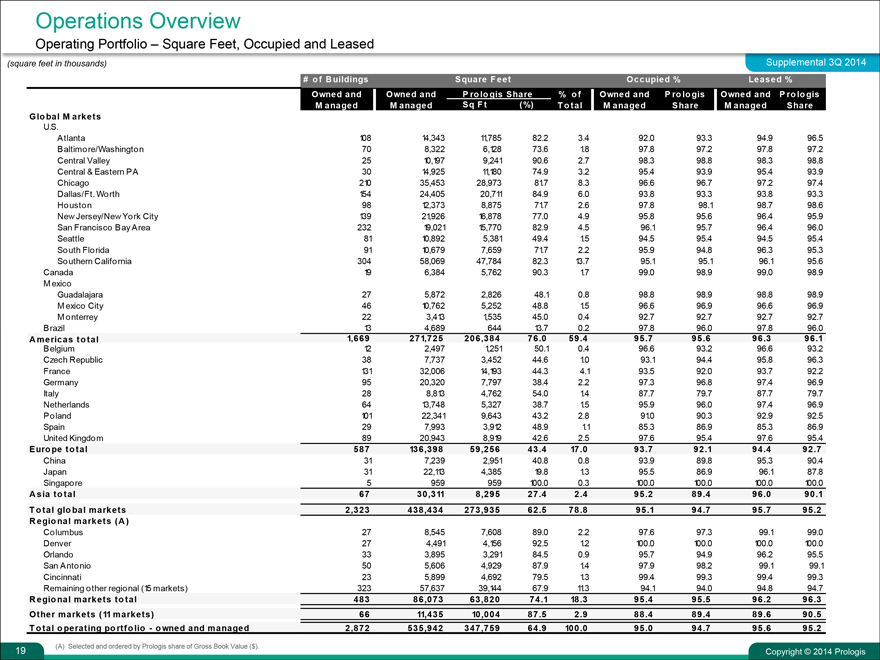Select the 'Square Feet' column group header
880x660 pixels.
(x=483, y=79)
